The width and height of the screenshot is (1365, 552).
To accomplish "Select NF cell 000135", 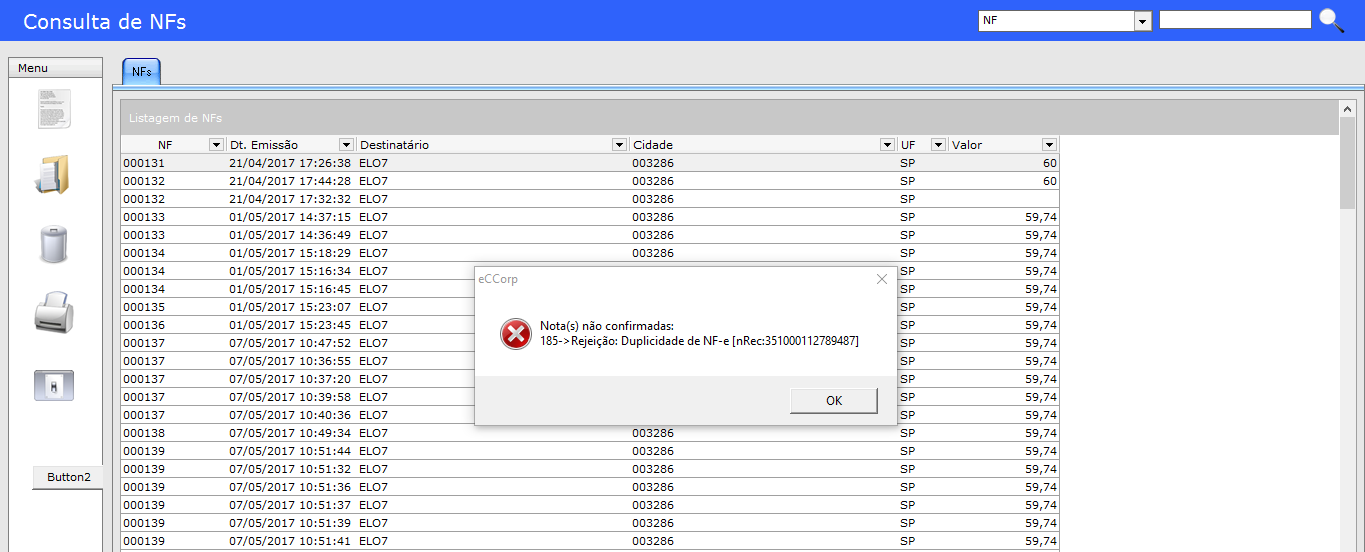I will pyautogui.click(x=174, y=307).
